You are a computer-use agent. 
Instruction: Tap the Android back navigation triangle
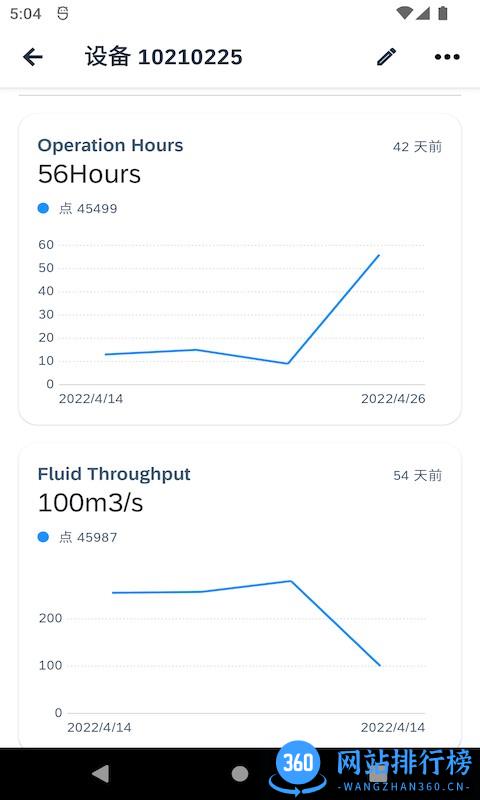[100, 773]
